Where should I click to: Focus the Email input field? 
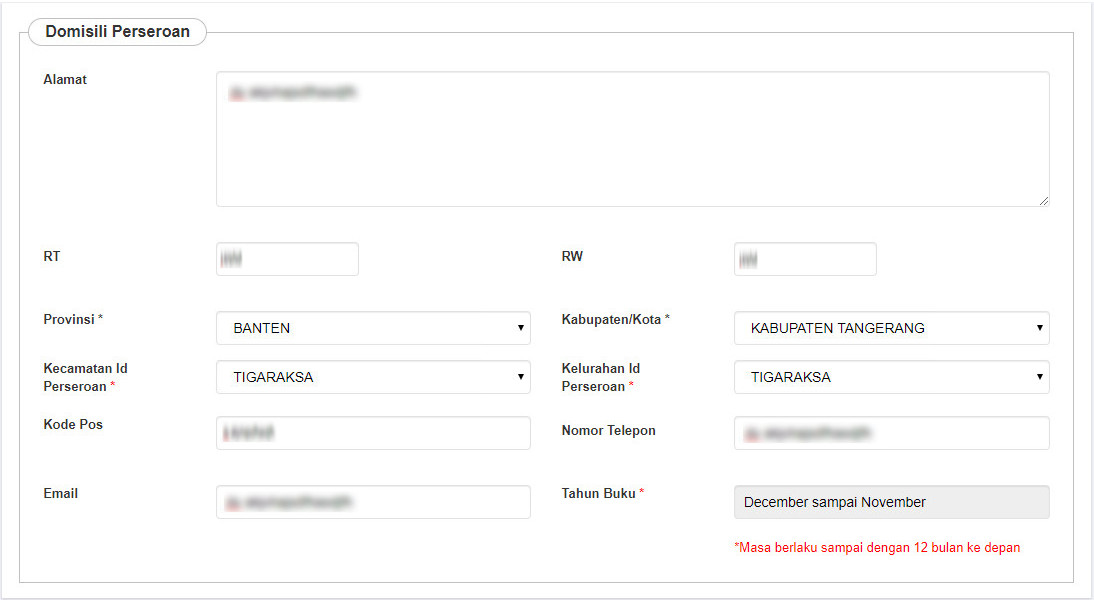point(373,502)
